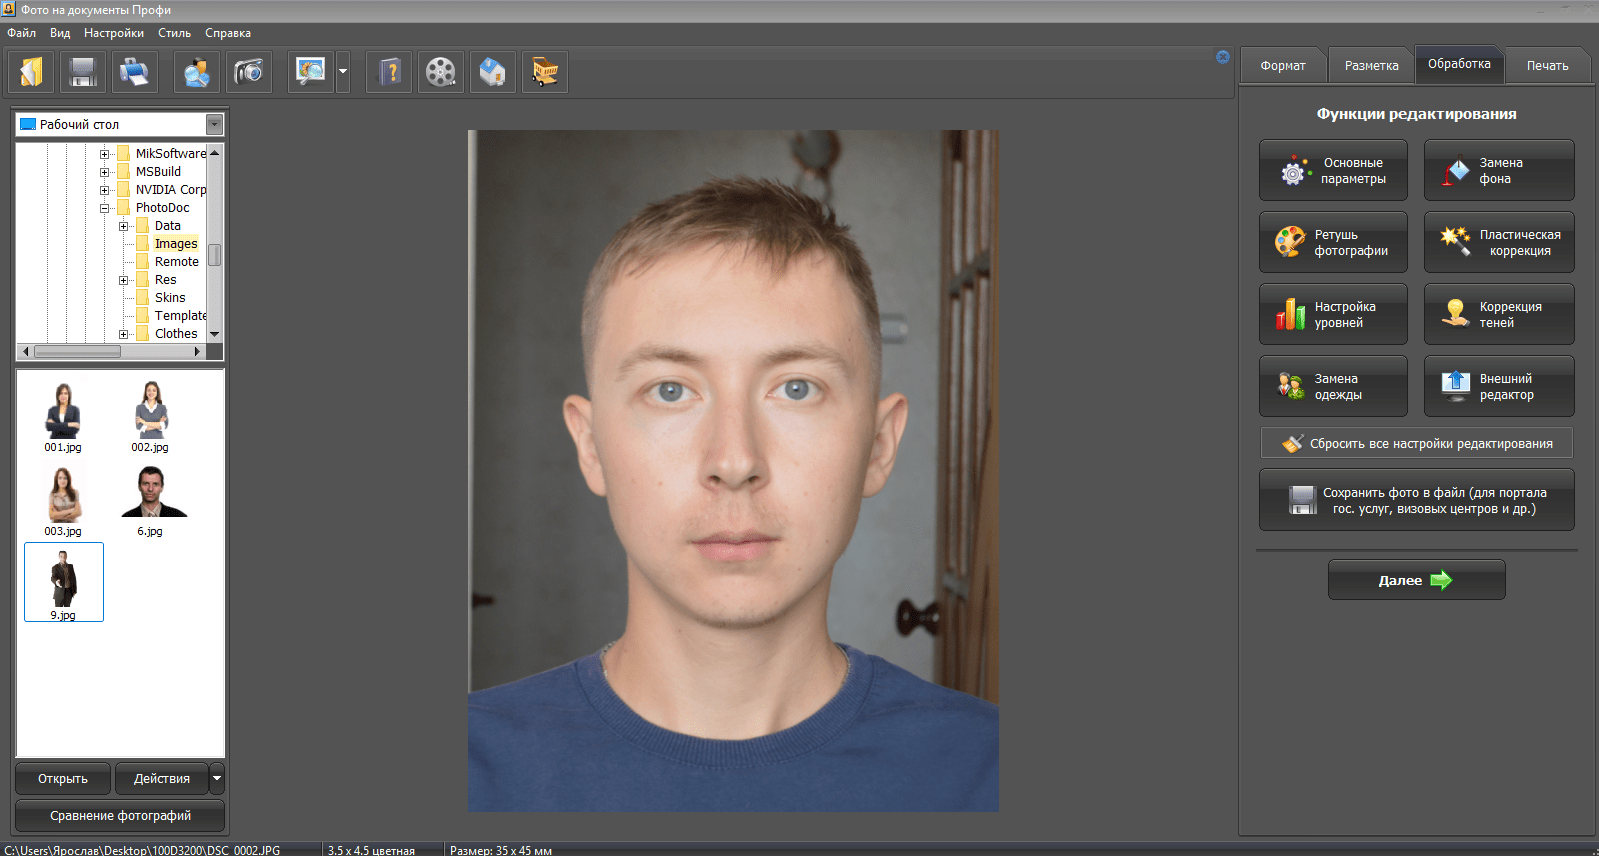
Task: Click the shopping cart purchase icon
Action: (545, 72)
